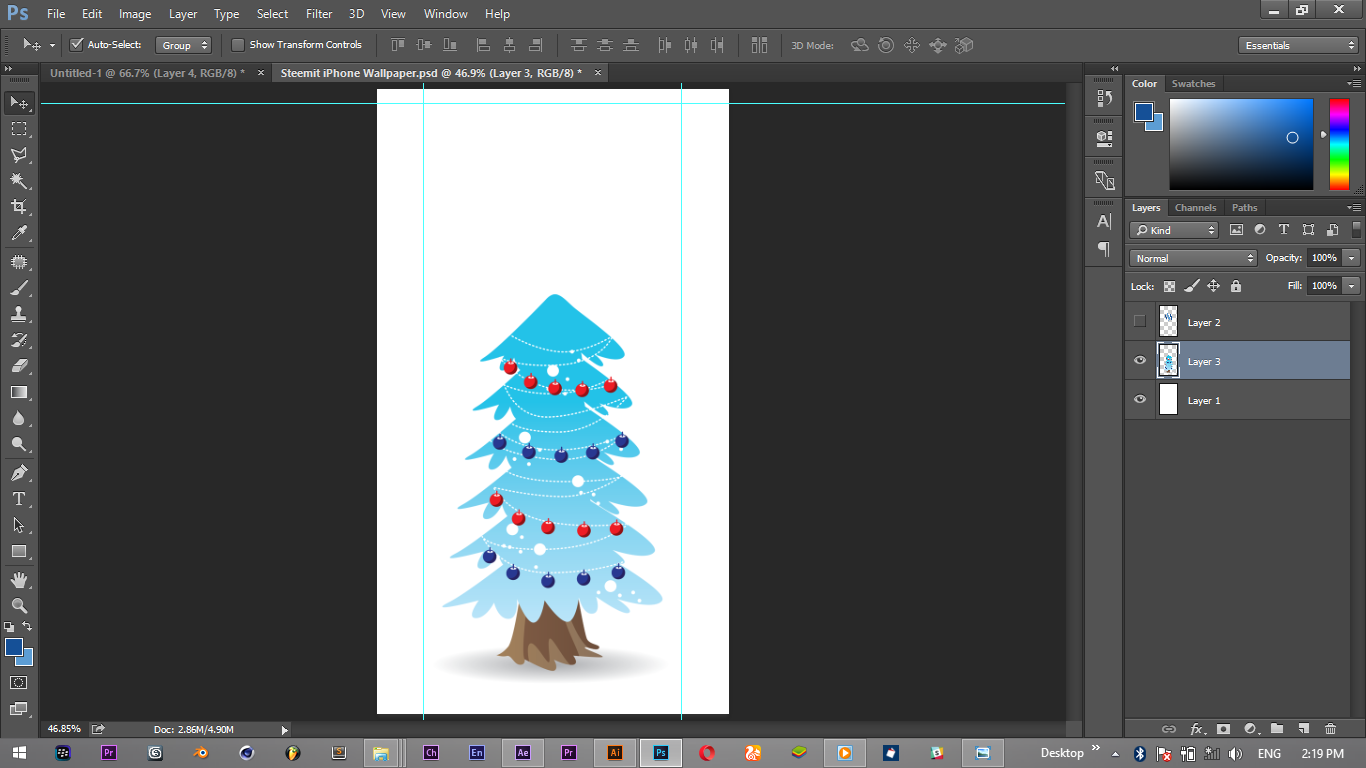Viewport: 1366px width, 768px height.
Task: Toggle Quick Mask mode
Action: tap(19, 683)
